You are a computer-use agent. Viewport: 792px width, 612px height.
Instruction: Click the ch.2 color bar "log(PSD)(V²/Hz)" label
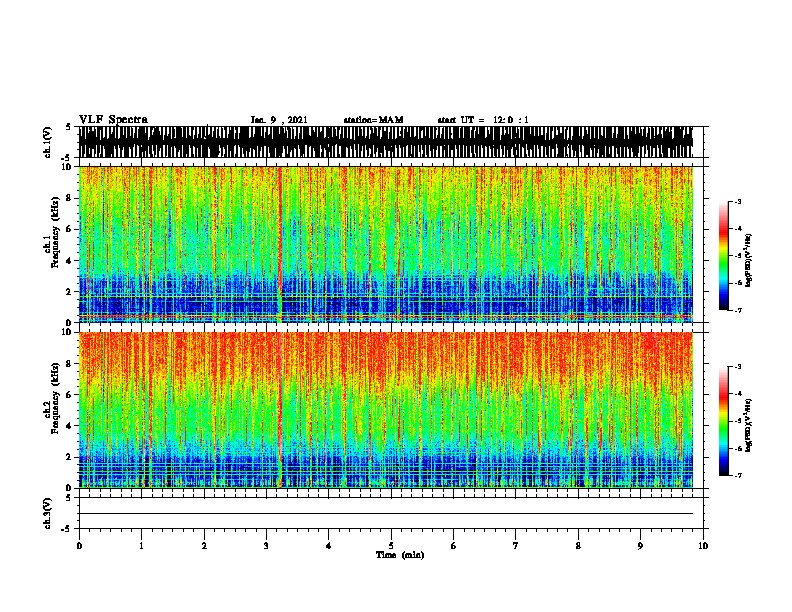(x=749, y=425)
